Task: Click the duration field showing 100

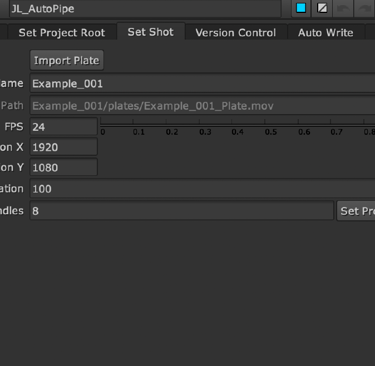Action: click(202, 189)
